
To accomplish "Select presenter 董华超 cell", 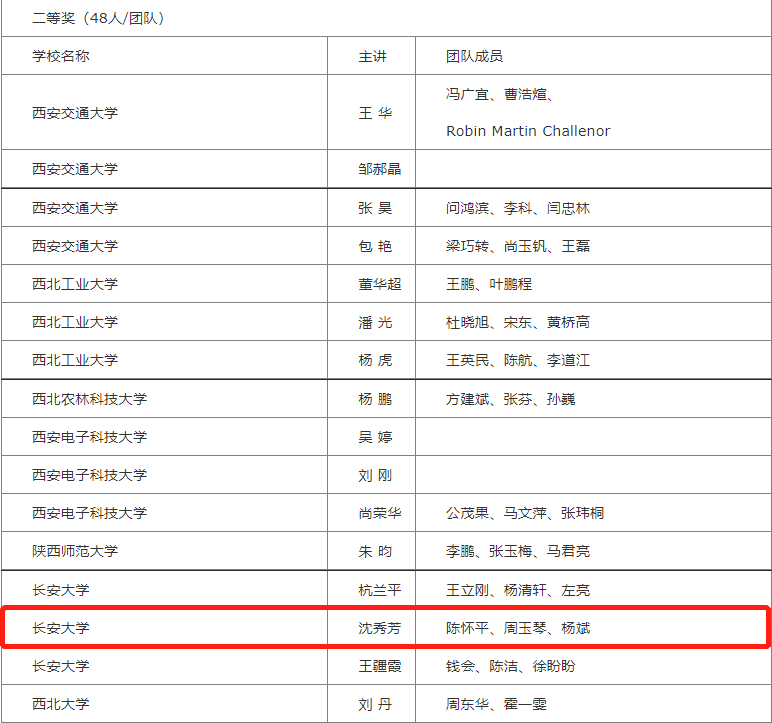I will 380,284.
